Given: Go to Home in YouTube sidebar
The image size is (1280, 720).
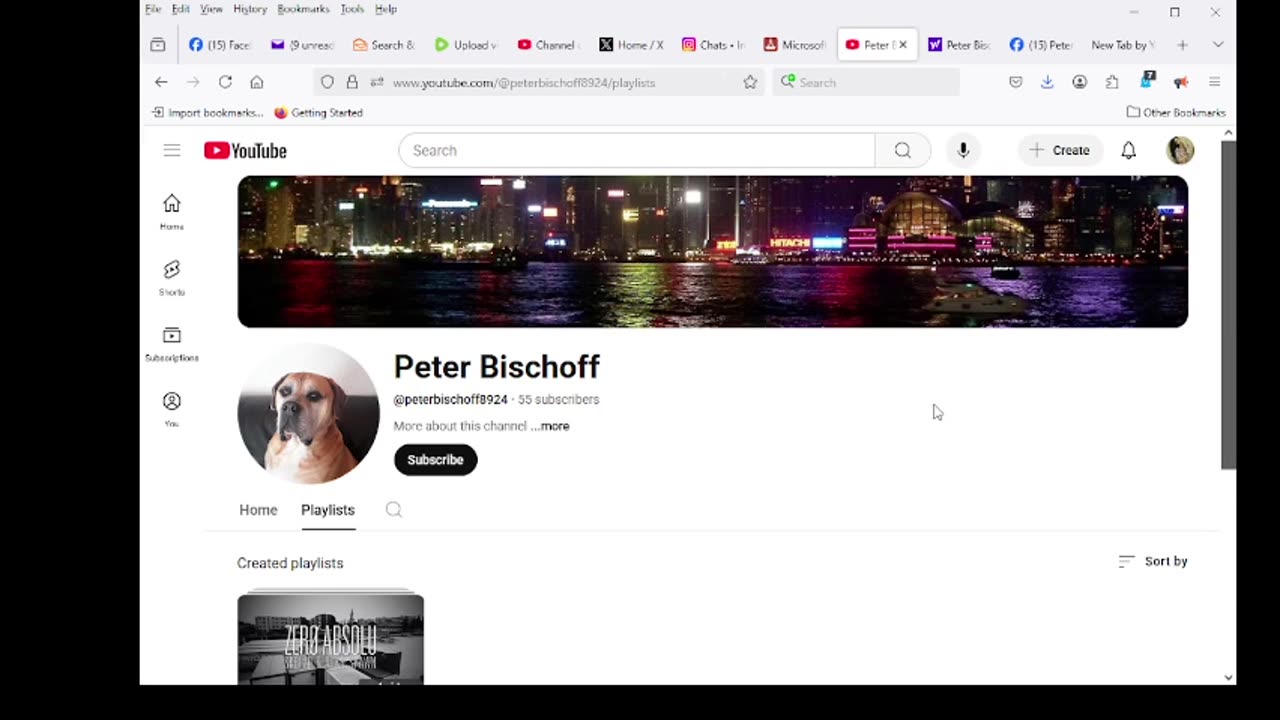Looking at the screenshot, I should point(172,212).
